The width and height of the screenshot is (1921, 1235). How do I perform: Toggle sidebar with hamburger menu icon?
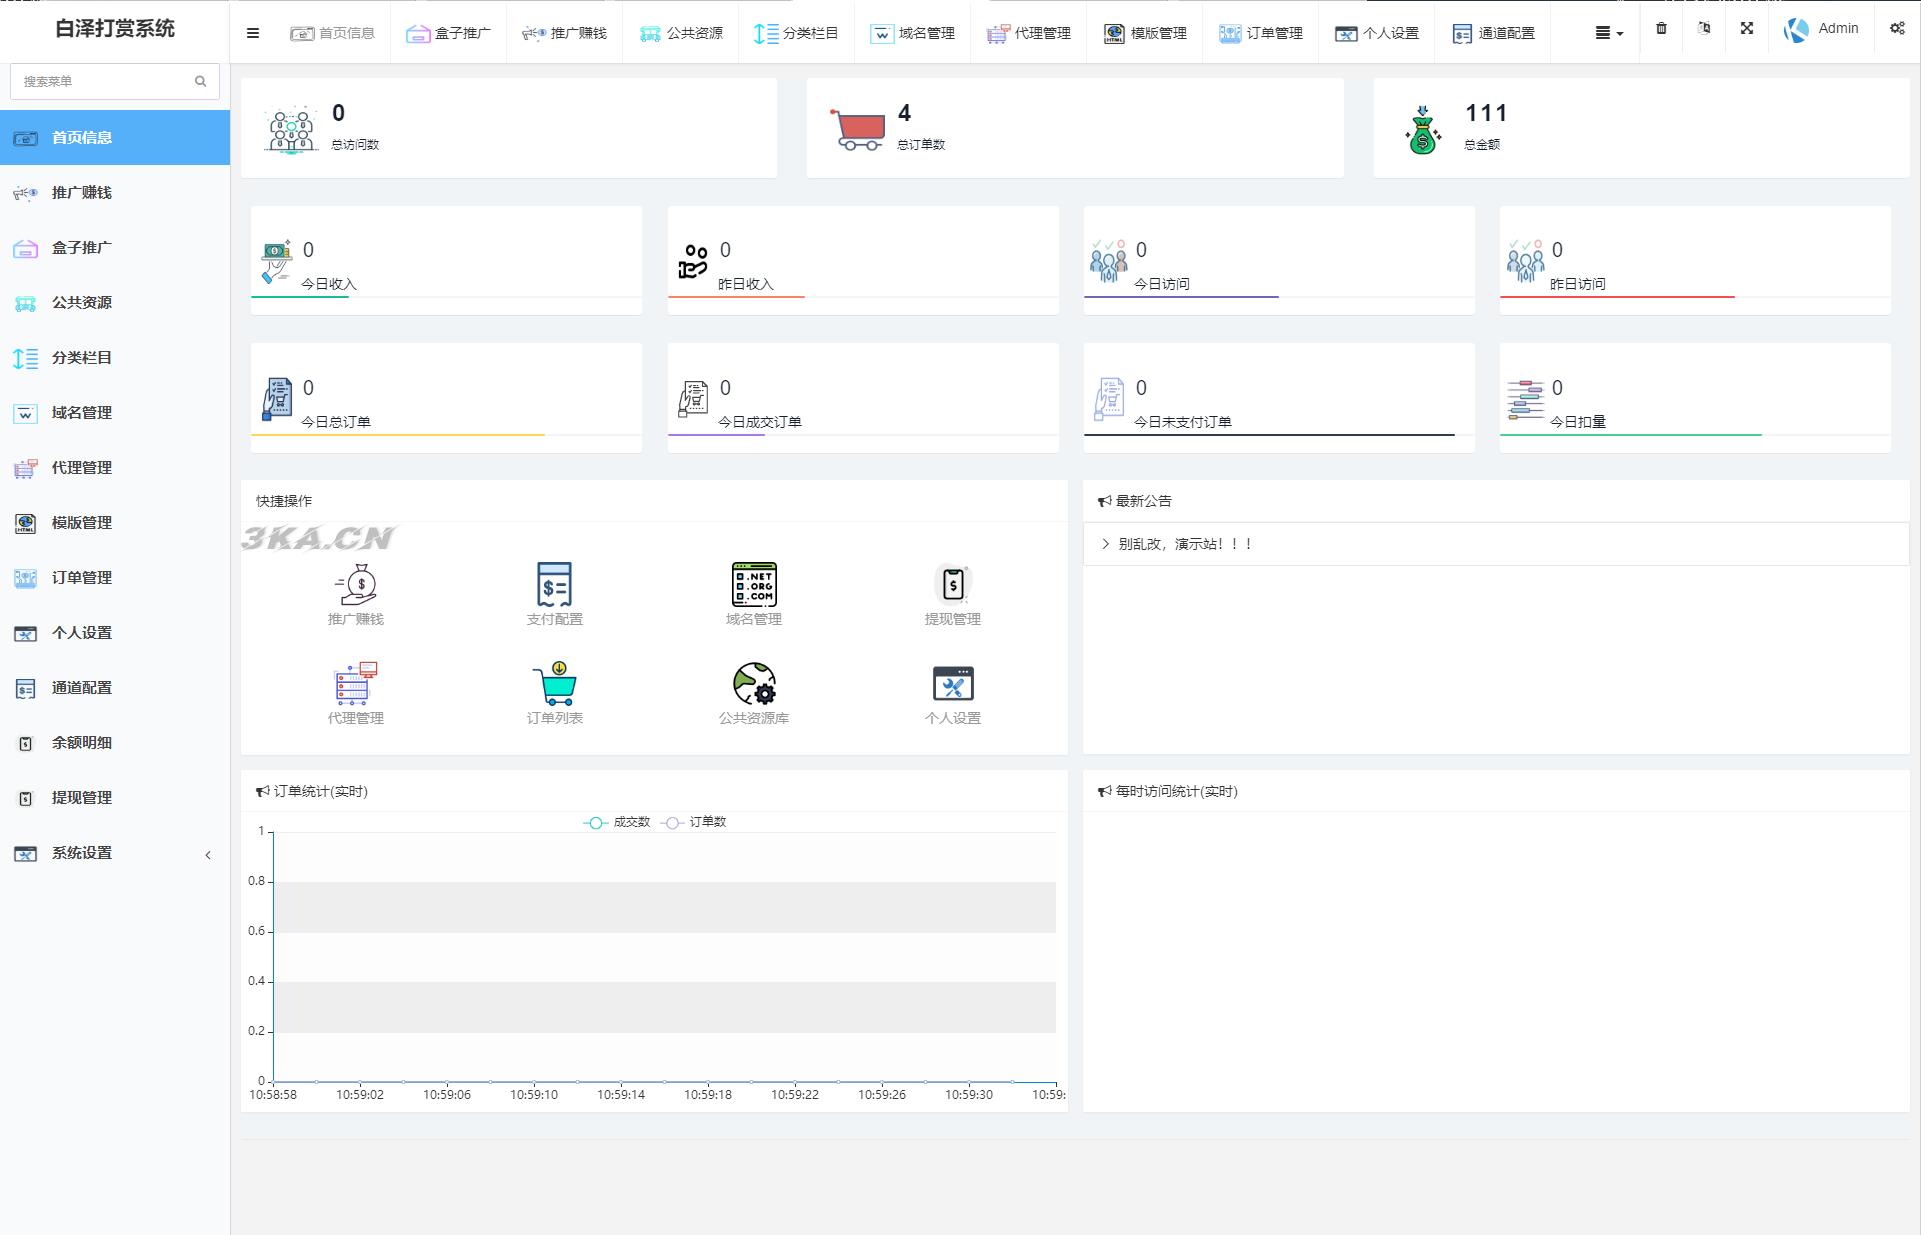(x=253, y=33)
